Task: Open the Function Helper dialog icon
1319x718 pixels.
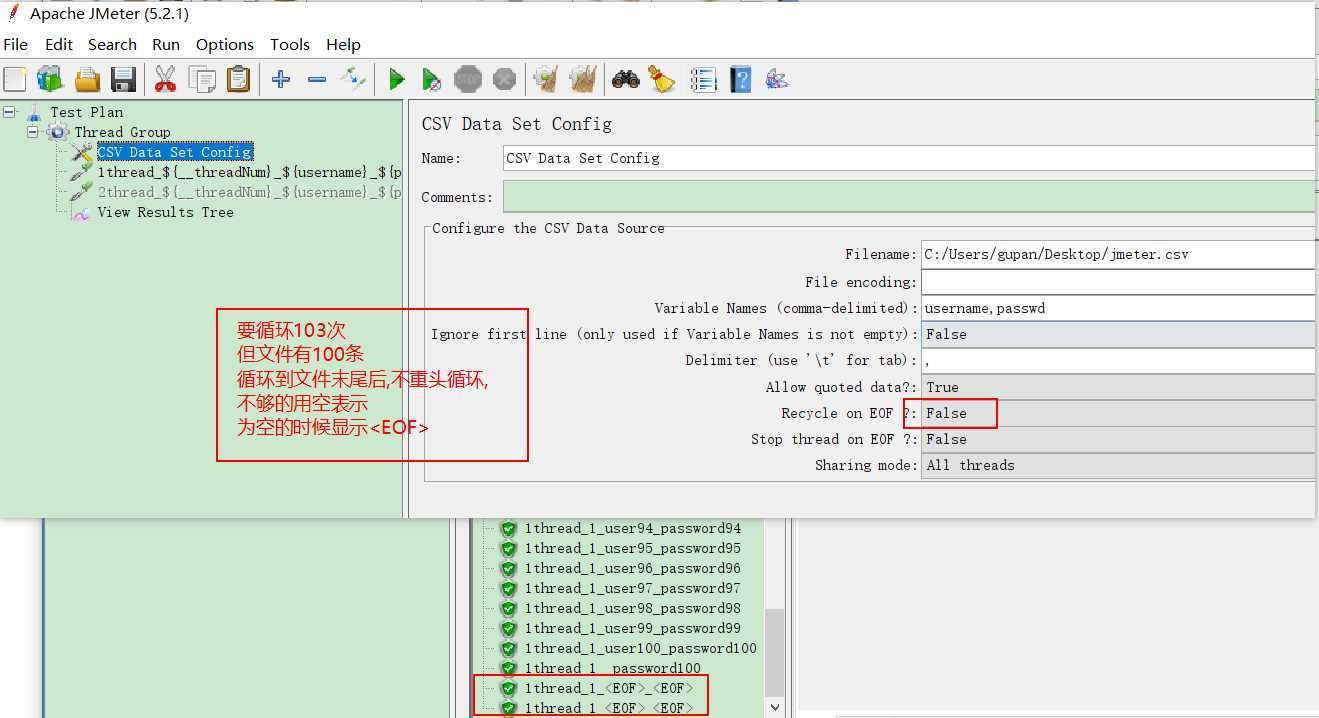Action: 704,79
